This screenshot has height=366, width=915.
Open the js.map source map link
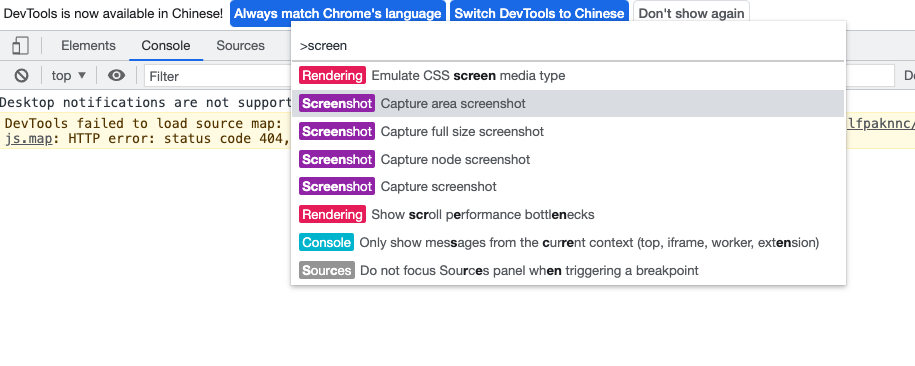(x=28, y=139)
